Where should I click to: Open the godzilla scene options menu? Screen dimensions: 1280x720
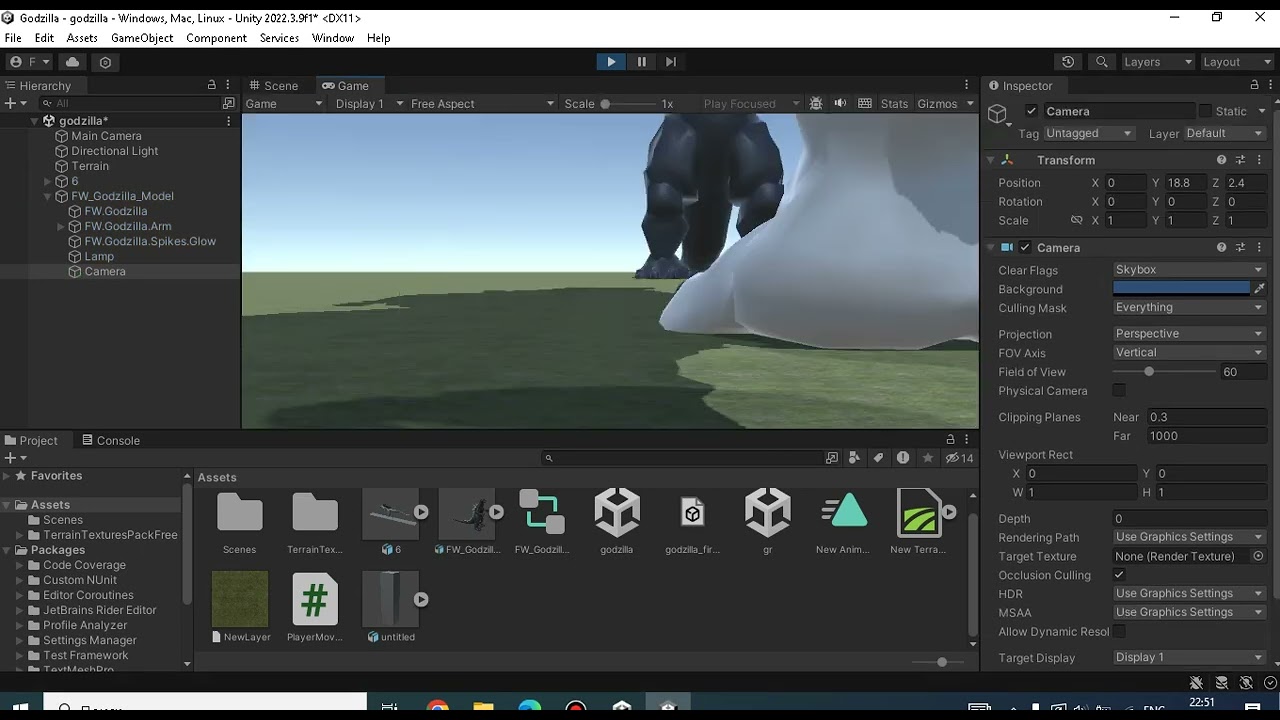[x=228, y=121]
